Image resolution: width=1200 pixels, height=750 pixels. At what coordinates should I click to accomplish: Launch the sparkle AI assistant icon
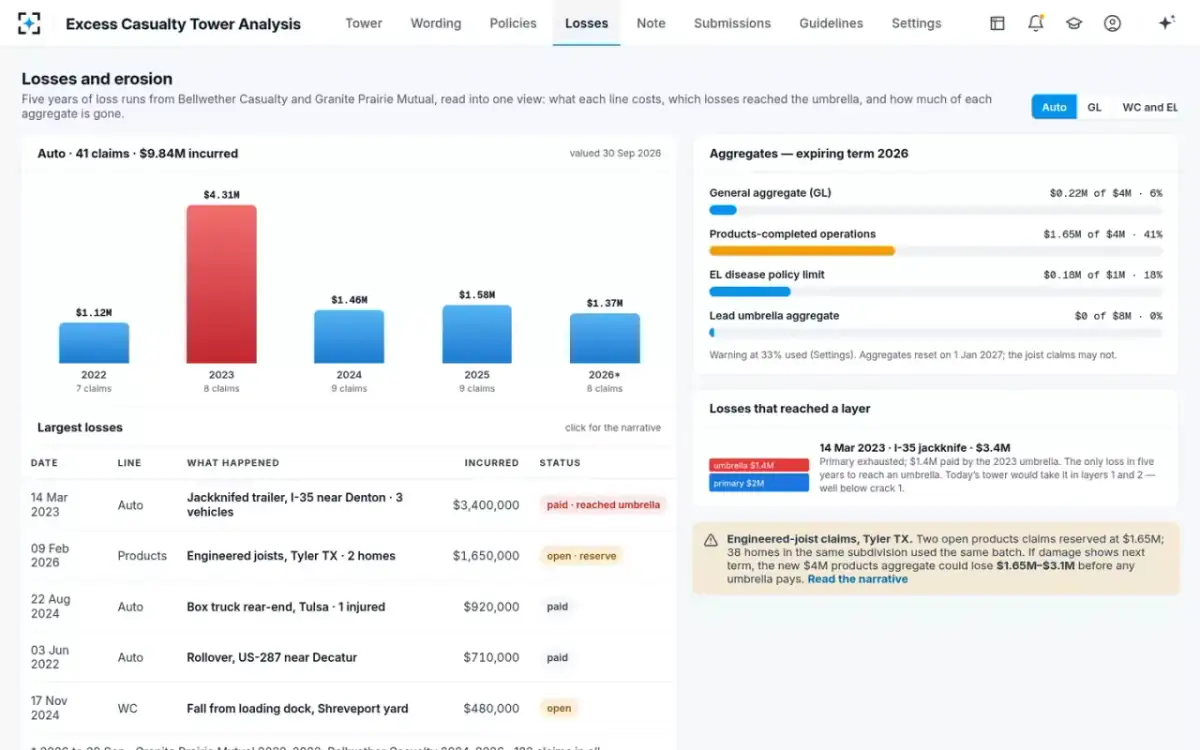[1166, 23]
